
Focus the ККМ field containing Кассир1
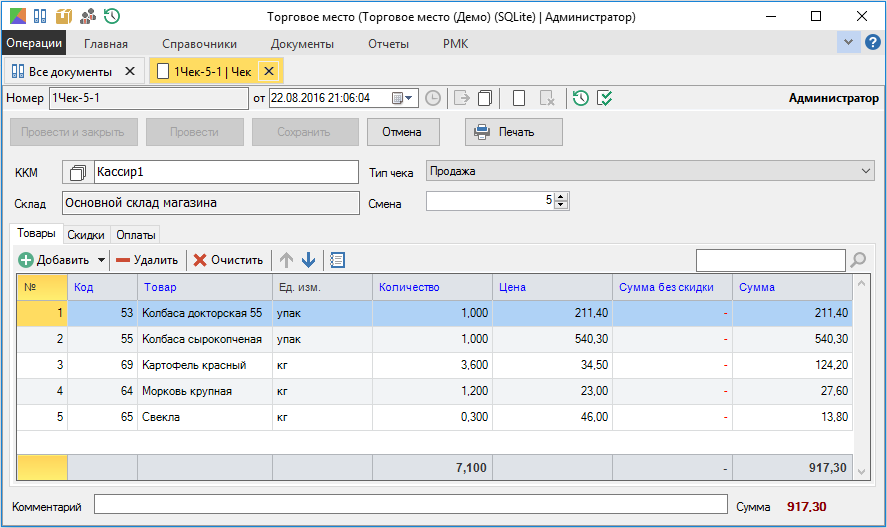pyautogui.click(x=226, y=172)
